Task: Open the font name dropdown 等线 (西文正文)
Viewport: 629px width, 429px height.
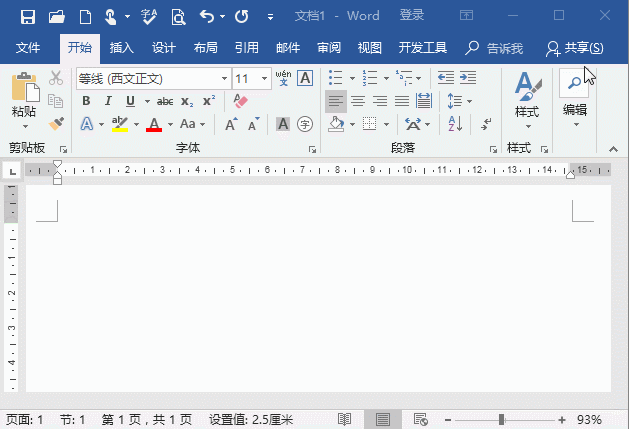Action: [152, 78]
